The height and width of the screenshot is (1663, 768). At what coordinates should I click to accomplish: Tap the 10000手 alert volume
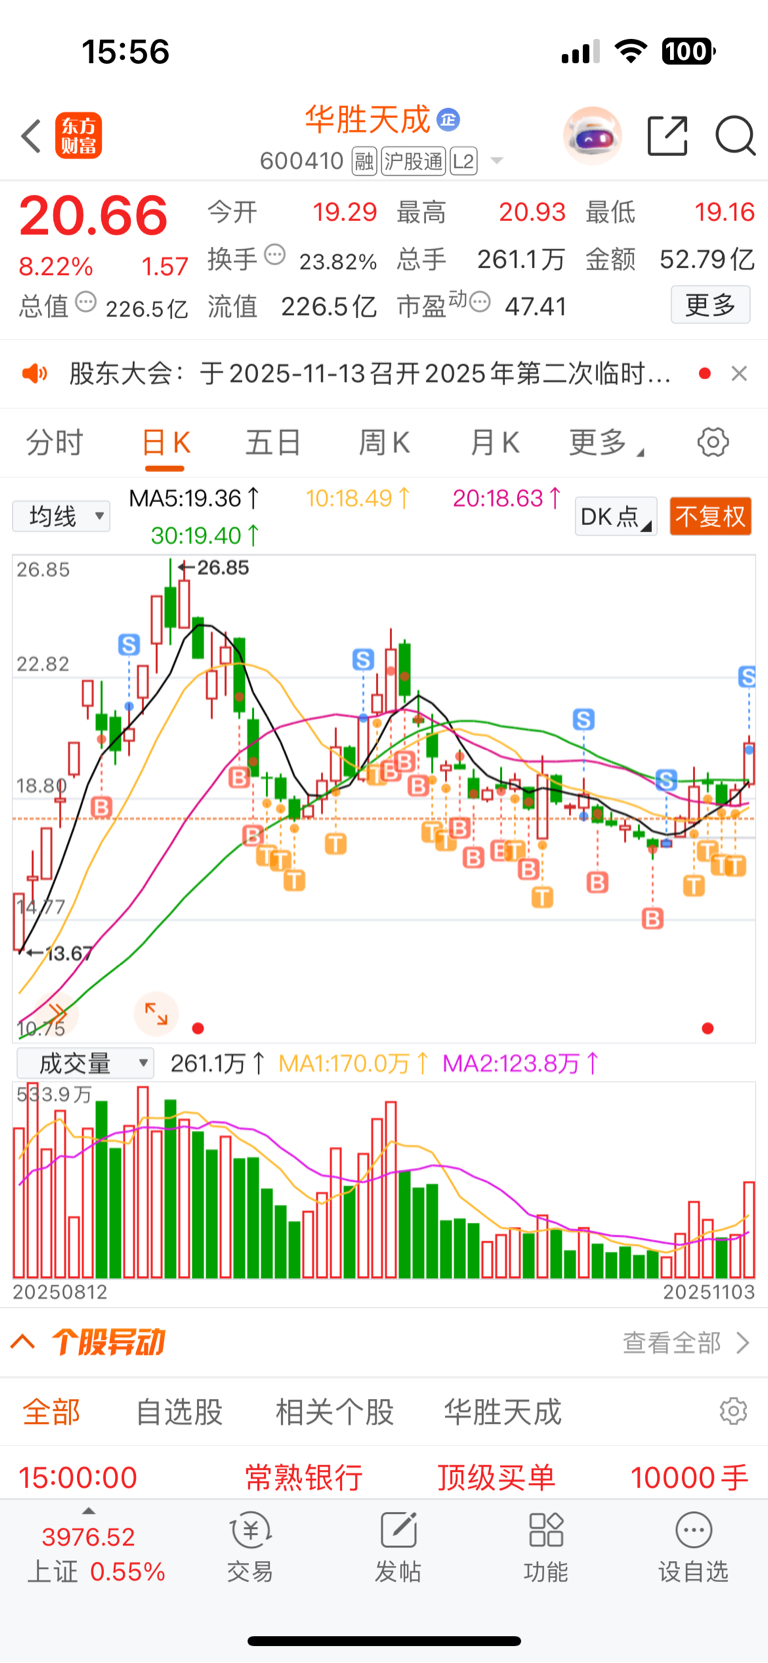tap(690, 1477)
